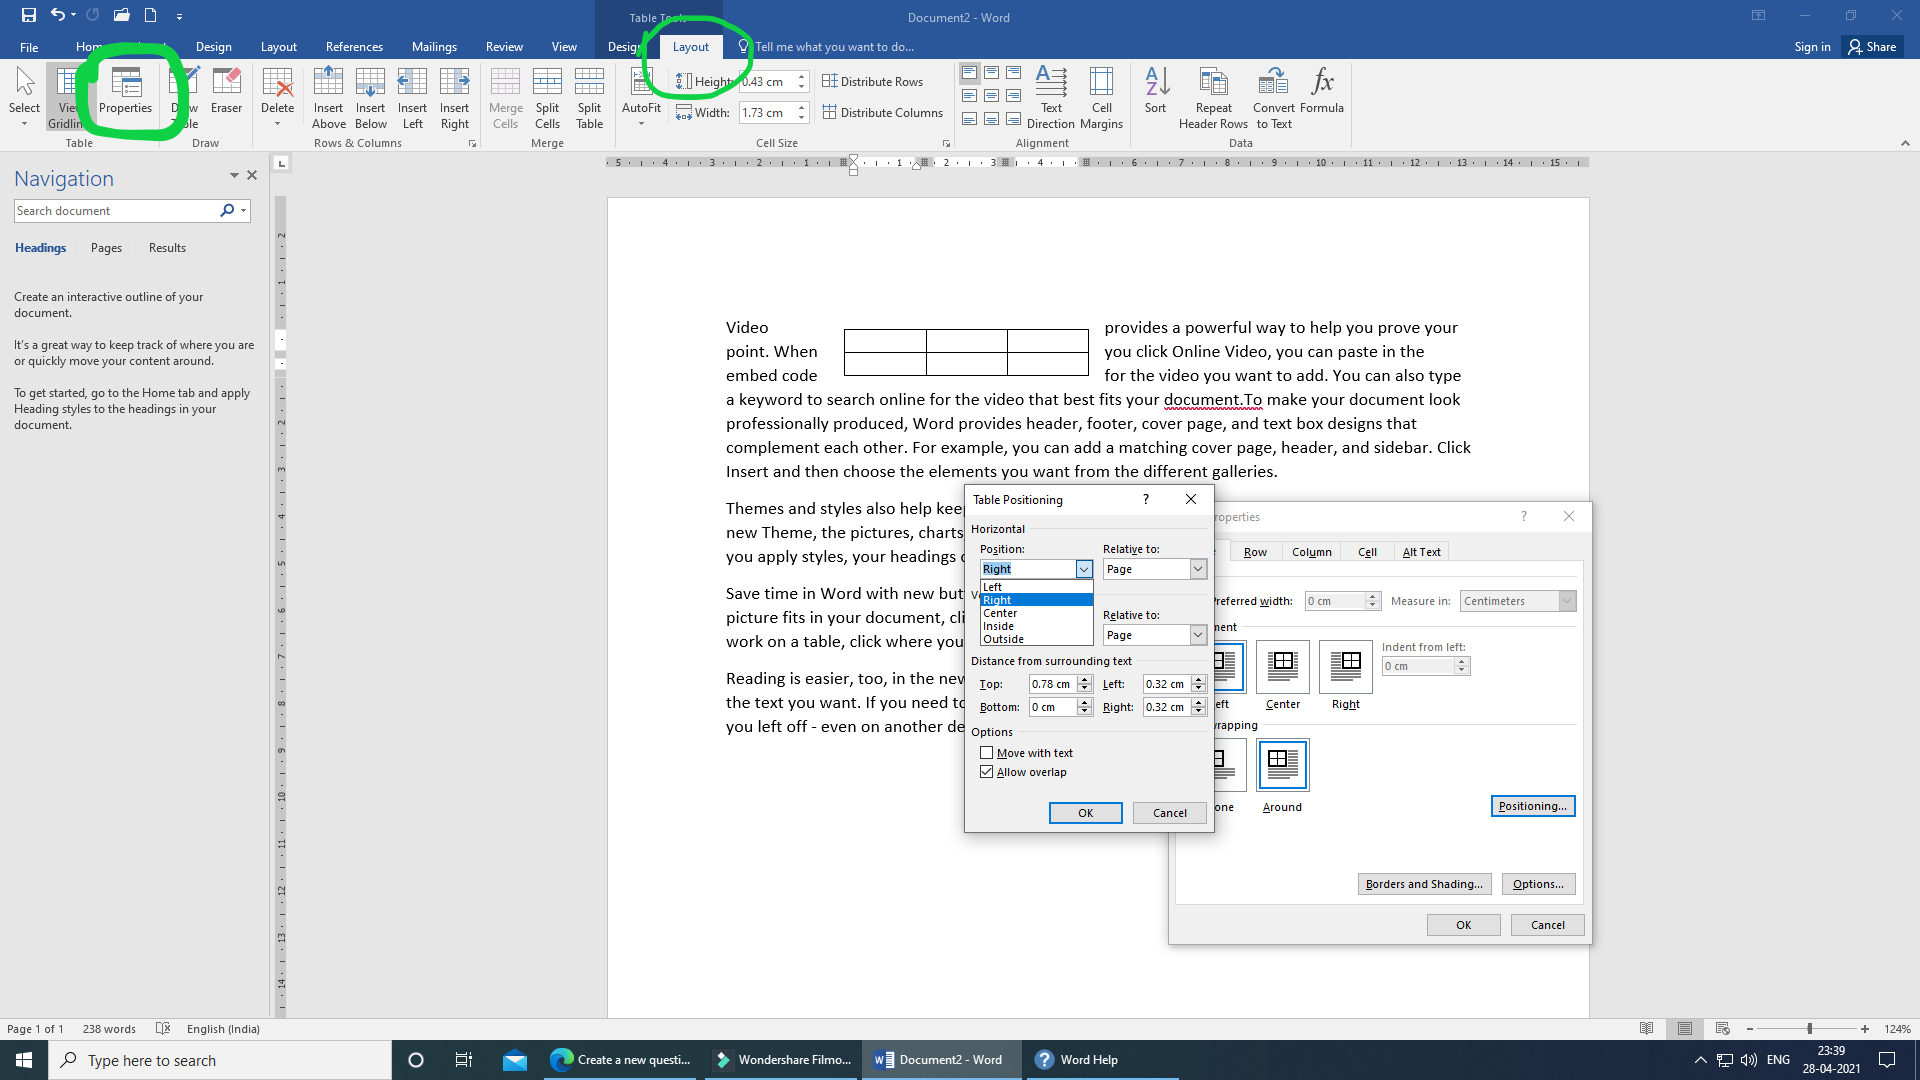The image size is (1920, 1080).
Task: Toggle the Move with text checkbox
Action: coord(988,752)
